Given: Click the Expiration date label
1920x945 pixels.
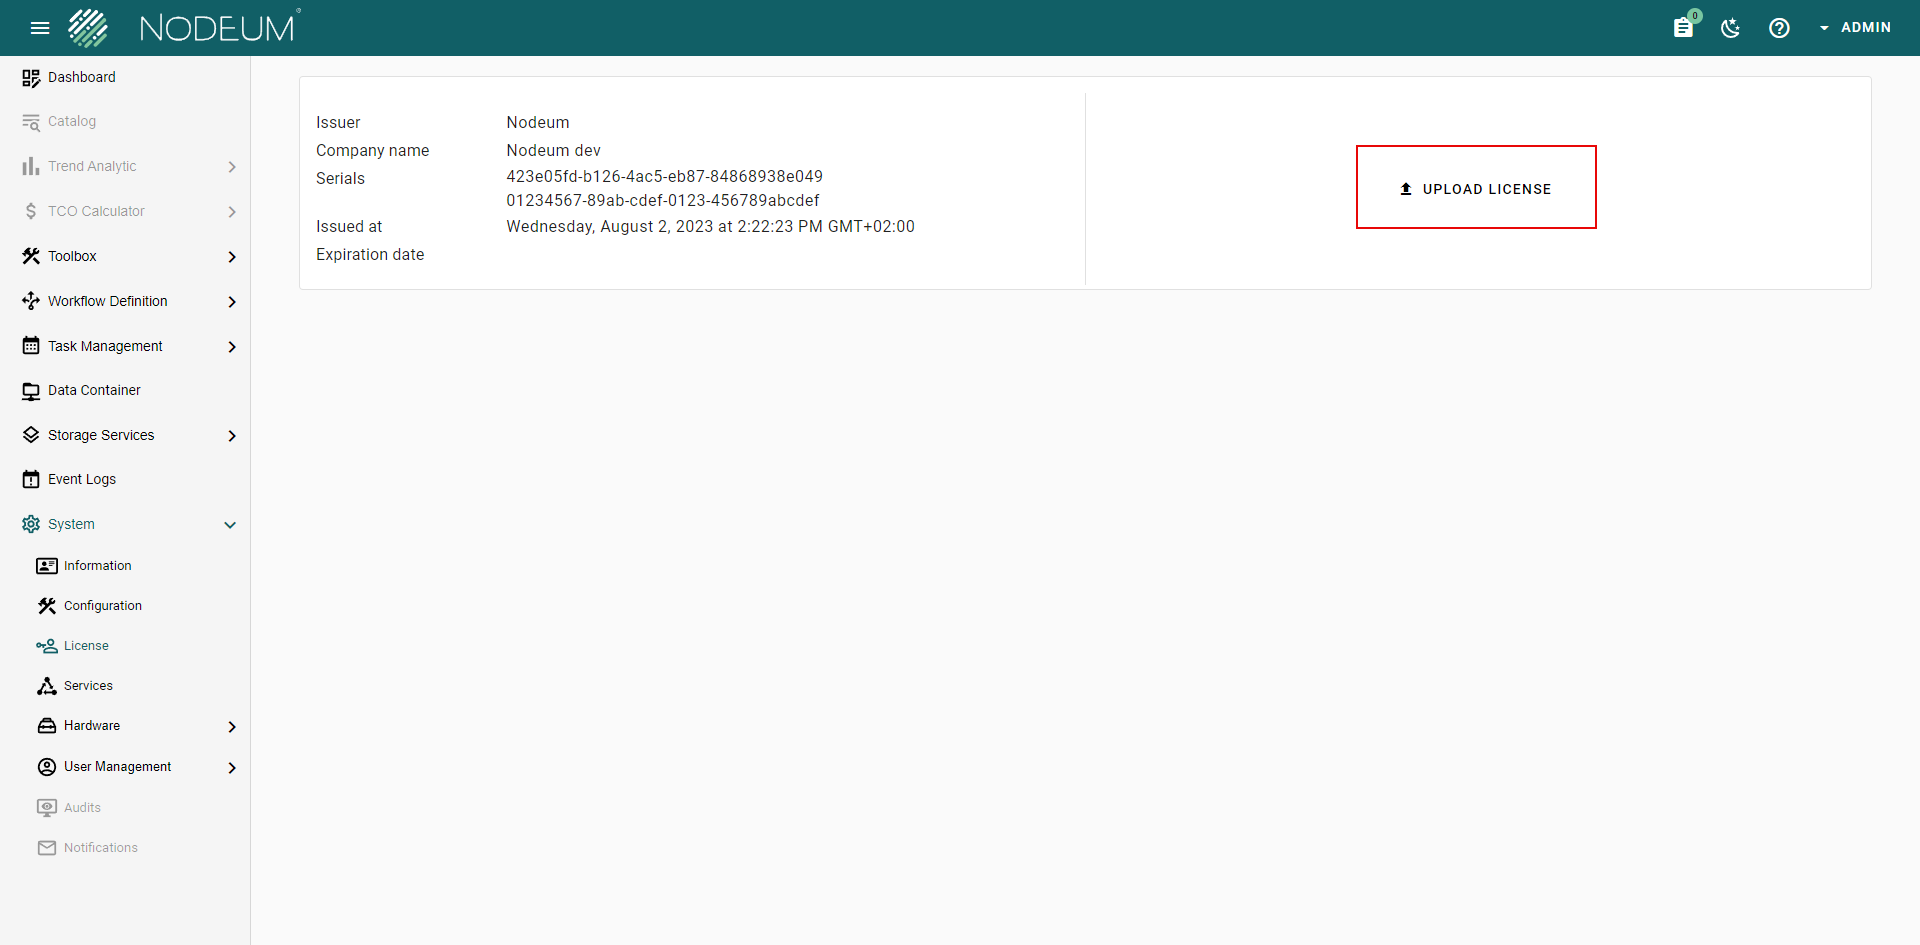Looking at the screenshot, I should [370, 255].
